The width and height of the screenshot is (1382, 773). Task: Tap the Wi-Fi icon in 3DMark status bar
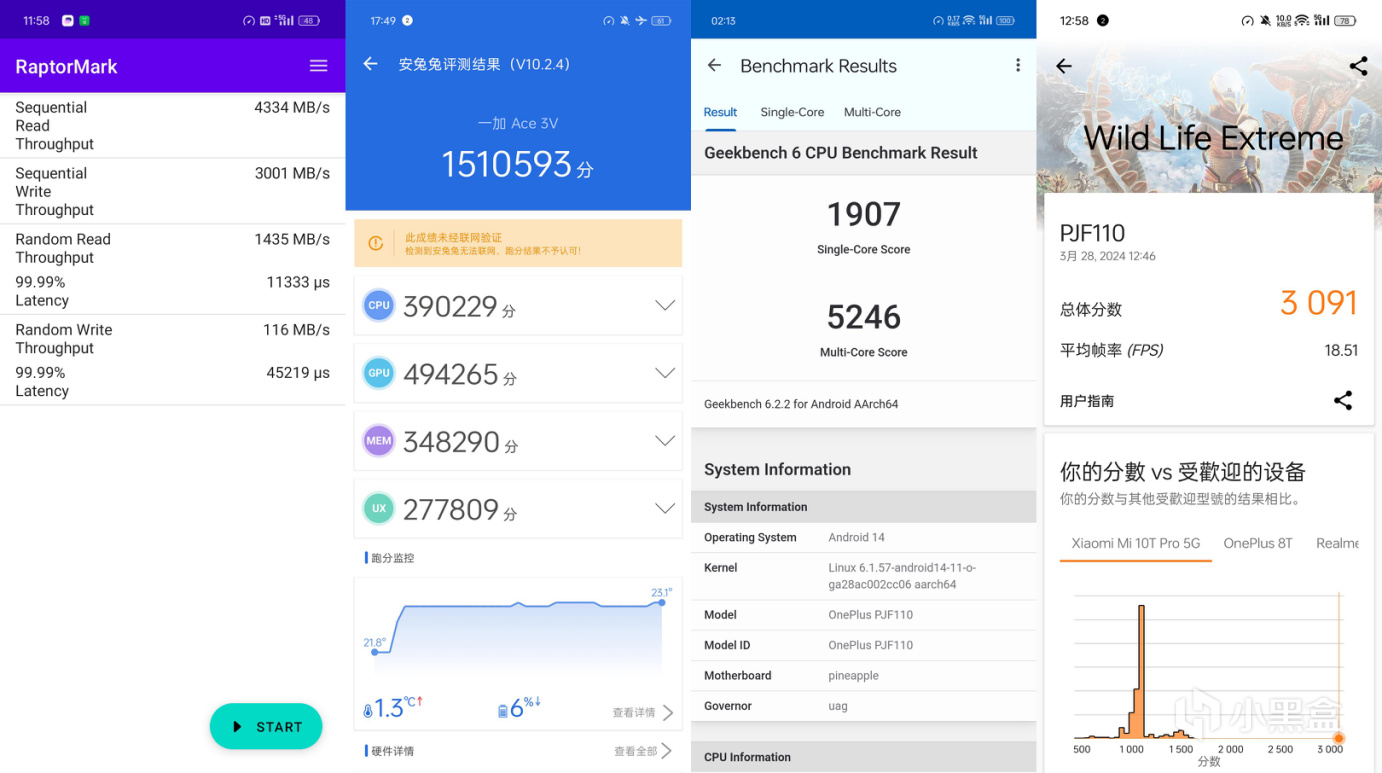pyautogui.click(x=1302, y=20)
